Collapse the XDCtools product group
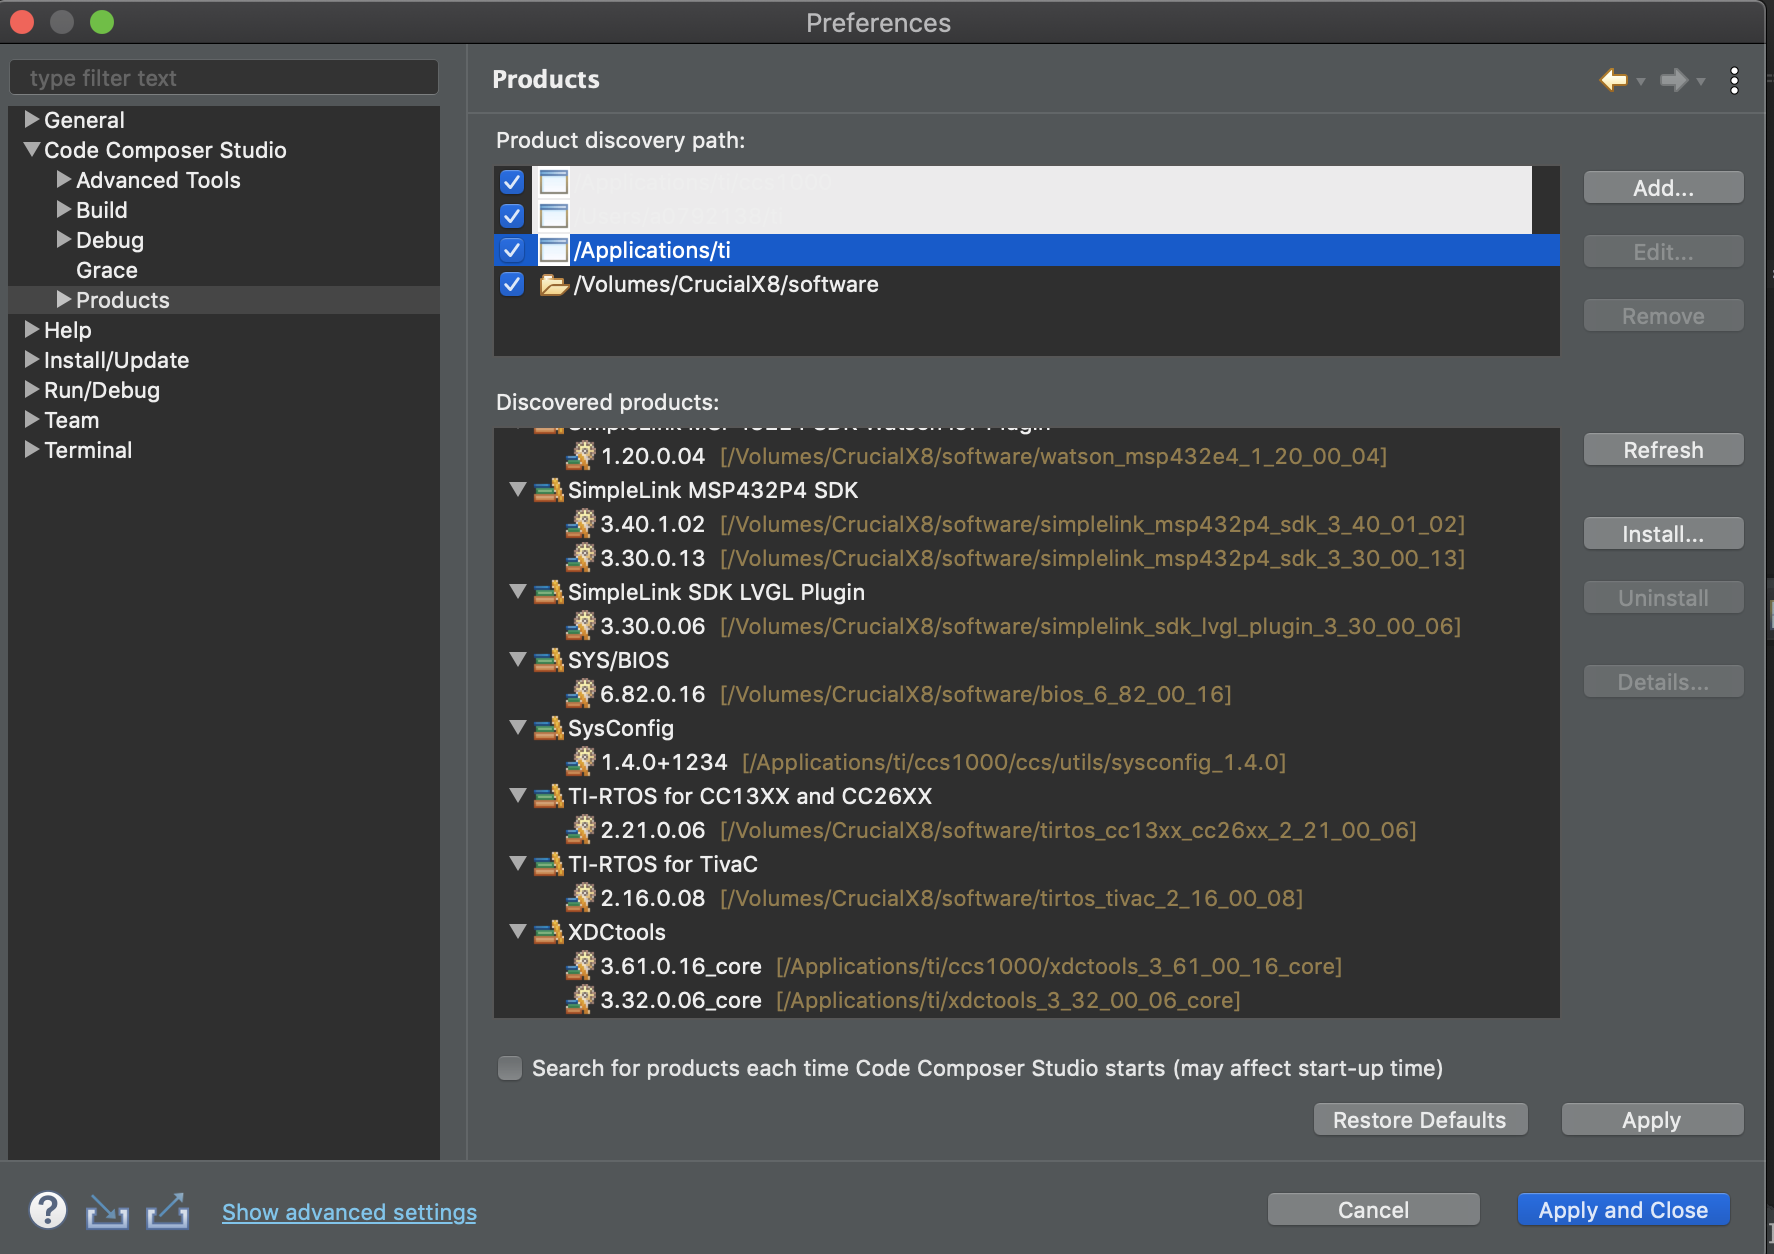Image resolution: width=1774 pixels, height=1254 pixels. pos(518,932)
